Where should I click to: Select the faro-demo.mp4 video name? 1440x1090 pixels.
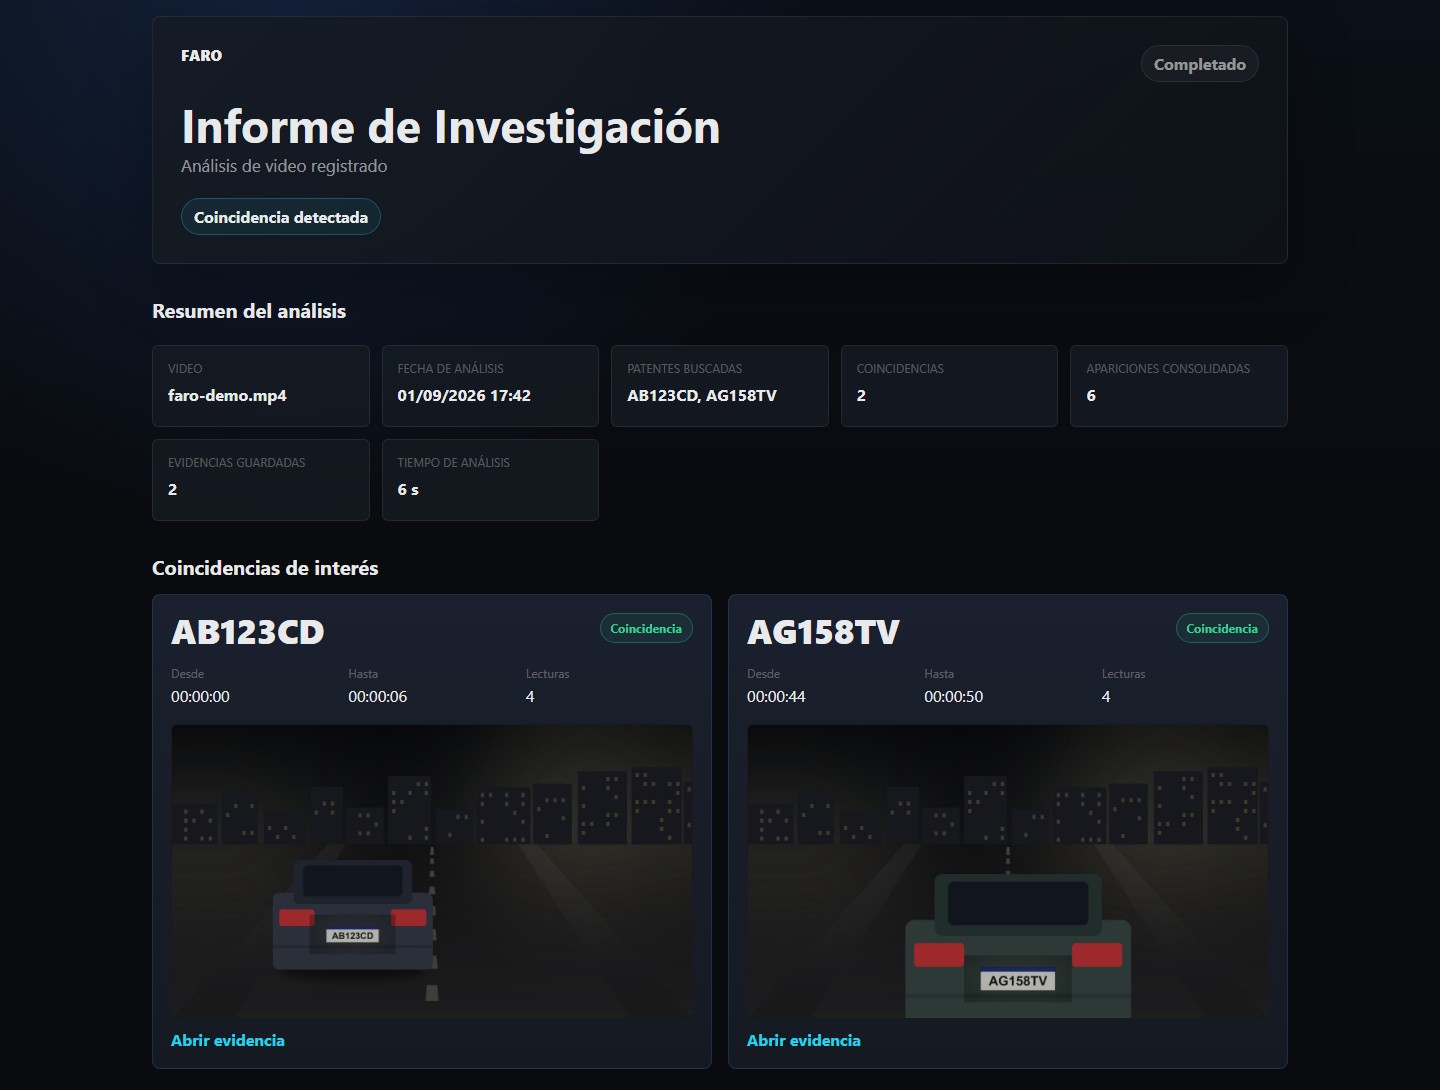[x=227, y=395]
